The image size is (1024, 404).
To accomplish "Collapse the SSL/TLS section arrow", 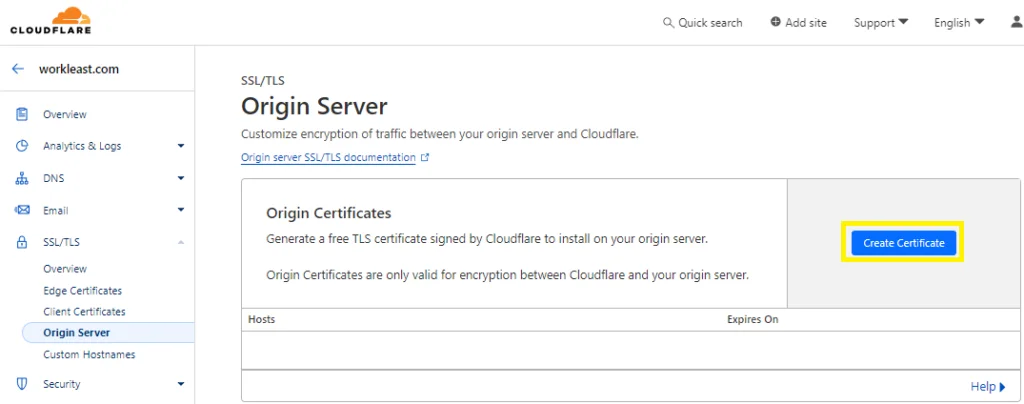I will coord(181,242).
